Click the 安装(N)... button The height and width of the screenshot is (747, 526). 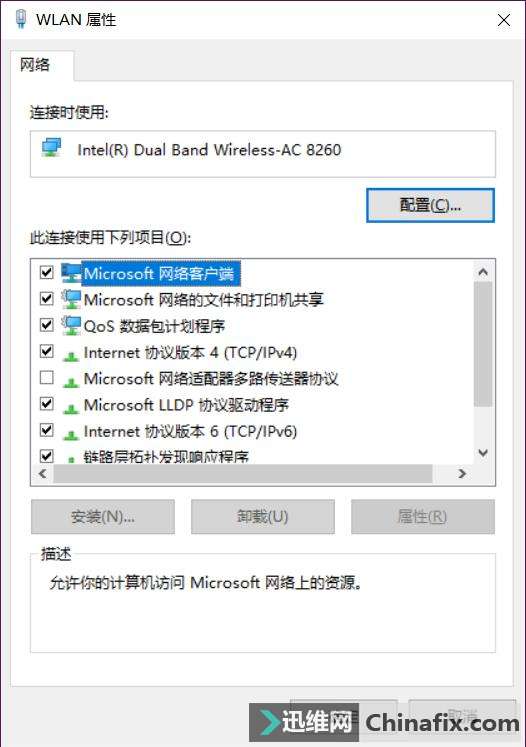pyautogui.click(x=103, y=516)
